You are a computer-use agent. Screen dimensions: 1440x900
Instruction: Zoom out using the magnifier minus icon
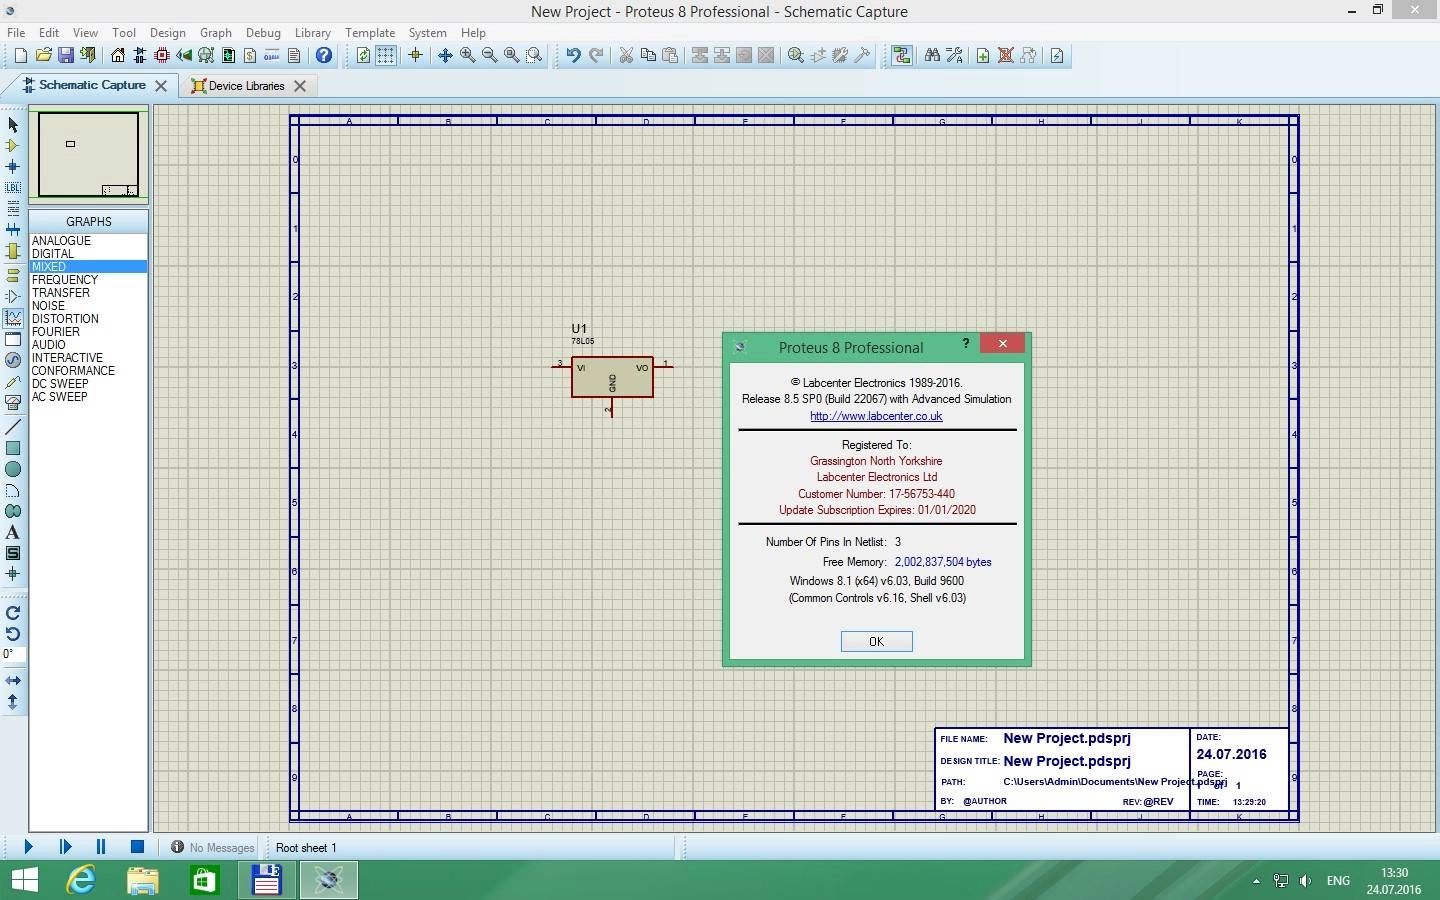point(489,55)
